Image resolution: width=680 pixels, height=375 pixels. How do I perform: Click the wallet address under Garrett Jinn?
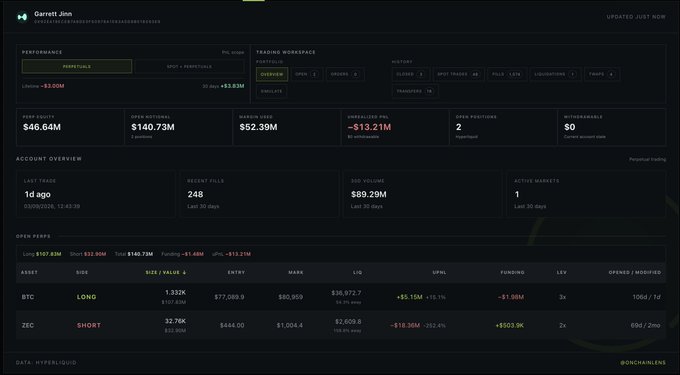pyautogui.click(x=97, y=22)
